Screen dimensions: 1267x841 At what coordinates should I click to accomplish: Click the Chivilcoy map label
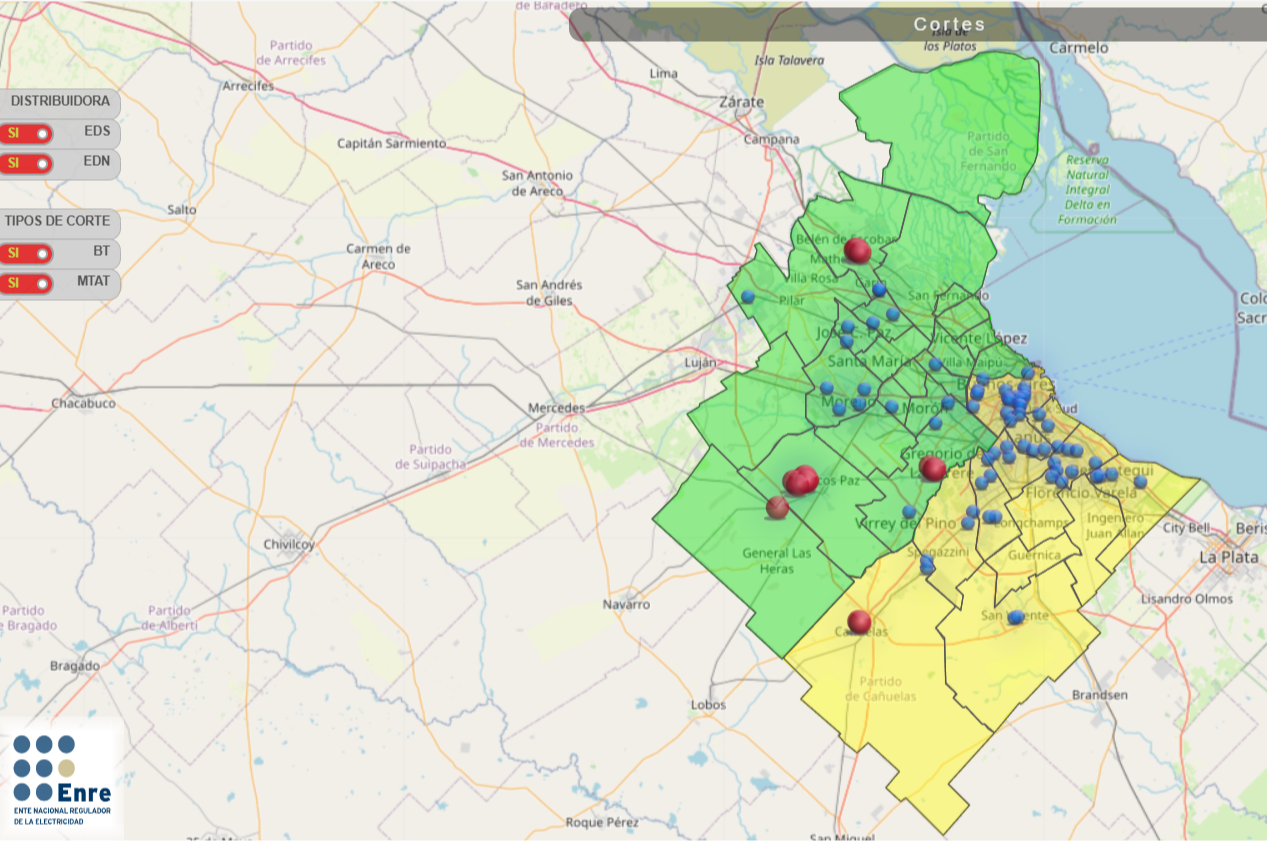point(289,544)
